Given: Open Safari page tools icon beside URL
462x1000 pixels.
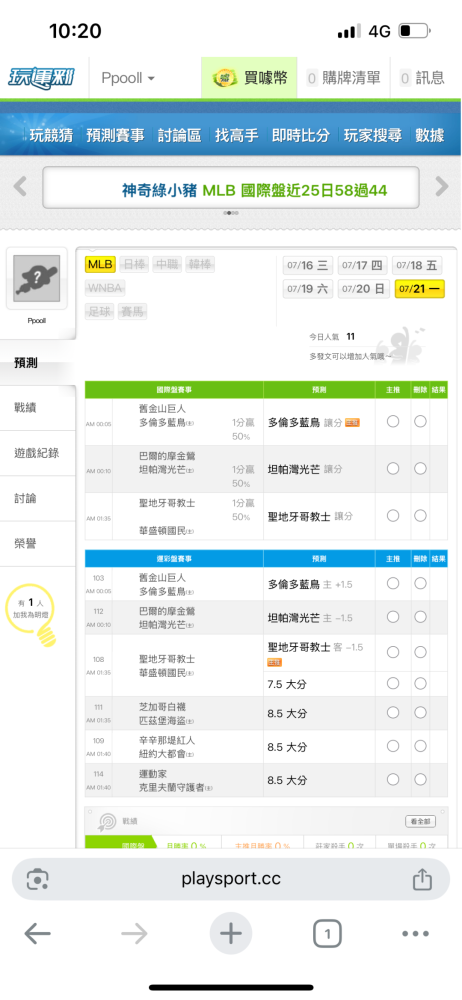Looking at the screenshot, I should 38,879.
